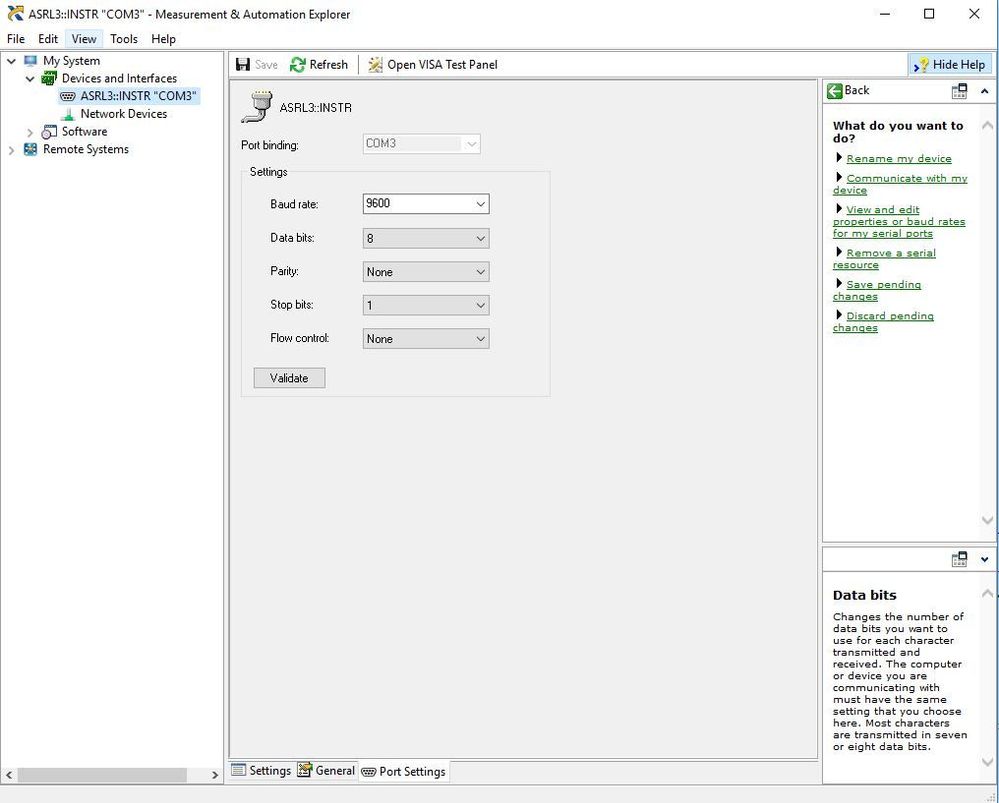Open the Edit menu
999x803 pixels.
coord(48,39)
